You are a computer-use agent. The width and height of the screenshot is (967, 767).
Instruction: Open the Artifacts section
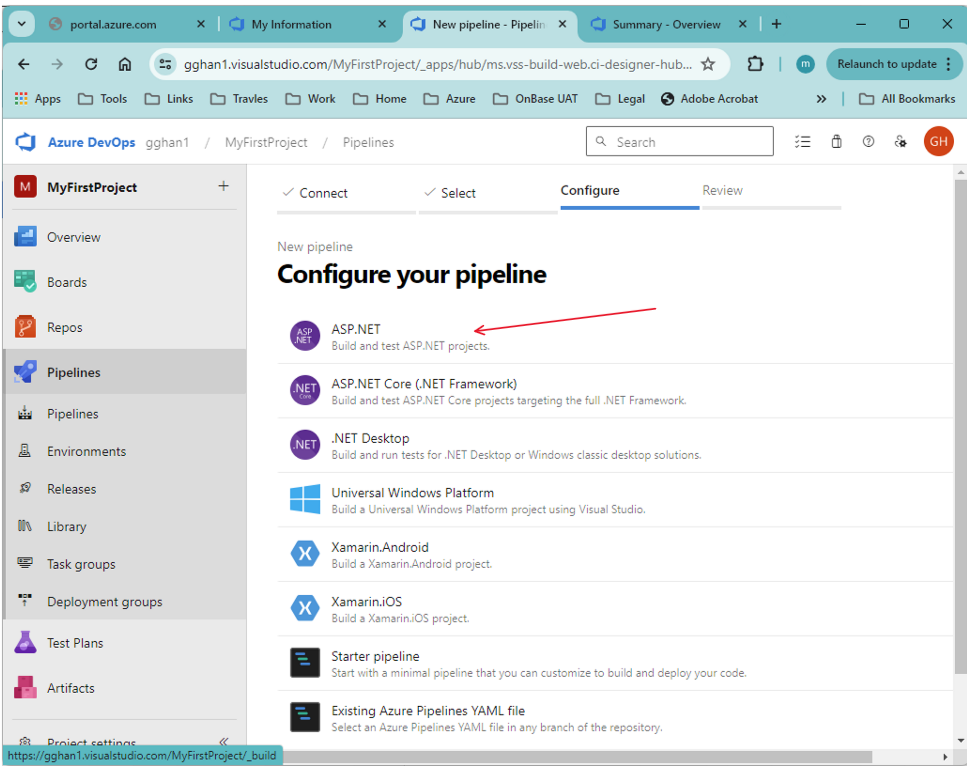[x=70, y=688]
